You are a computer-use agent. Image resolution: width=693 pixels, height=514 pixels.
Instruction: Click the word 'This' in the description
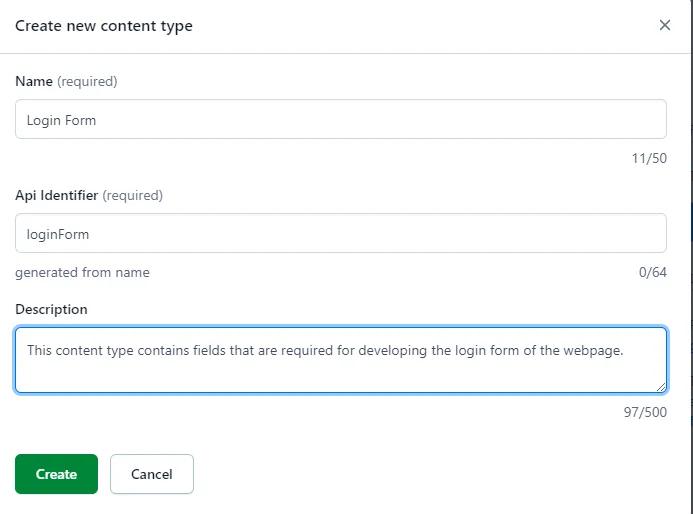tap(40, 350)
